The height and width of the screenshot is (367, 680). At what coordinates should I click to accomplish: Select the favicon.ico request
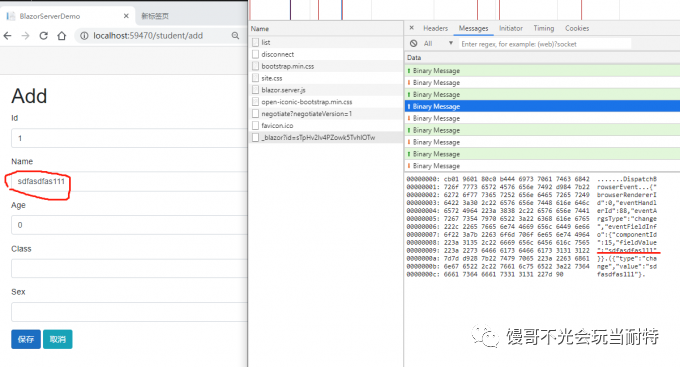click(x=326, y=125)
